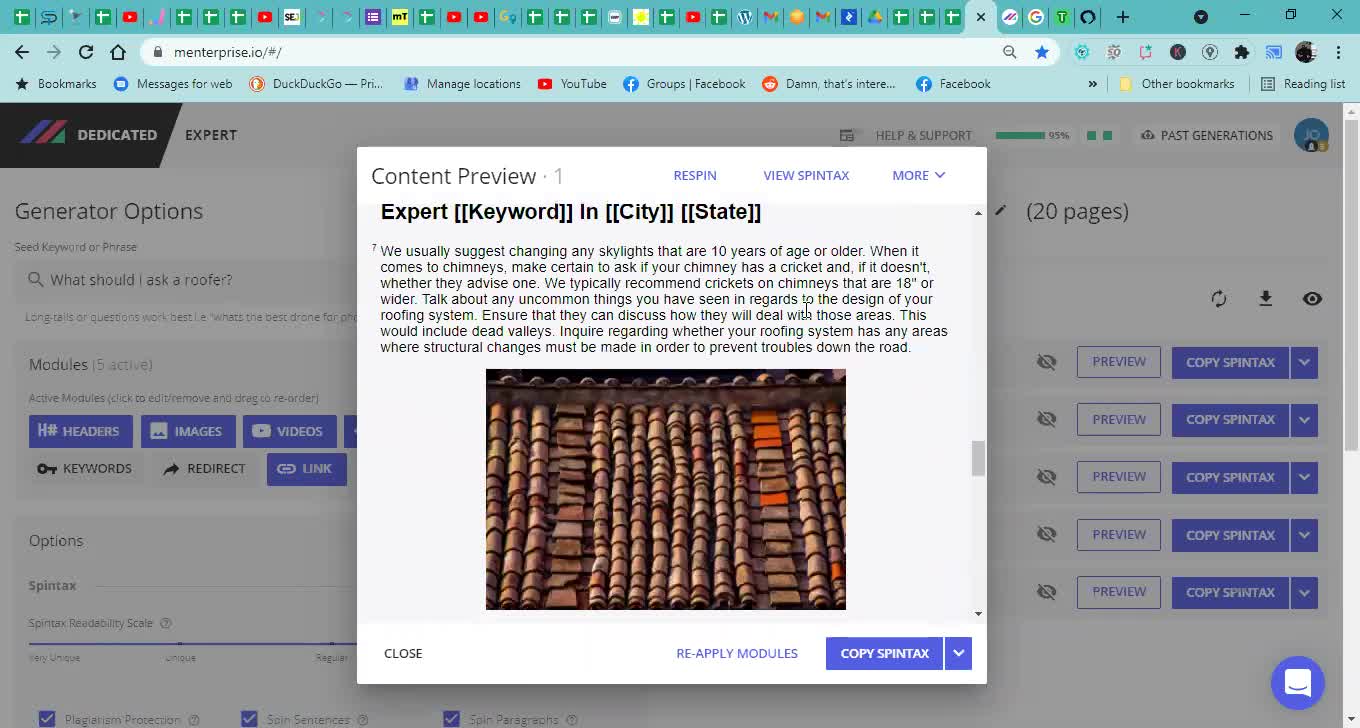The width and height of the screenshot is (1360, 728).
Task: Open the Chrome profile picture
Action: pos(1306,52)
